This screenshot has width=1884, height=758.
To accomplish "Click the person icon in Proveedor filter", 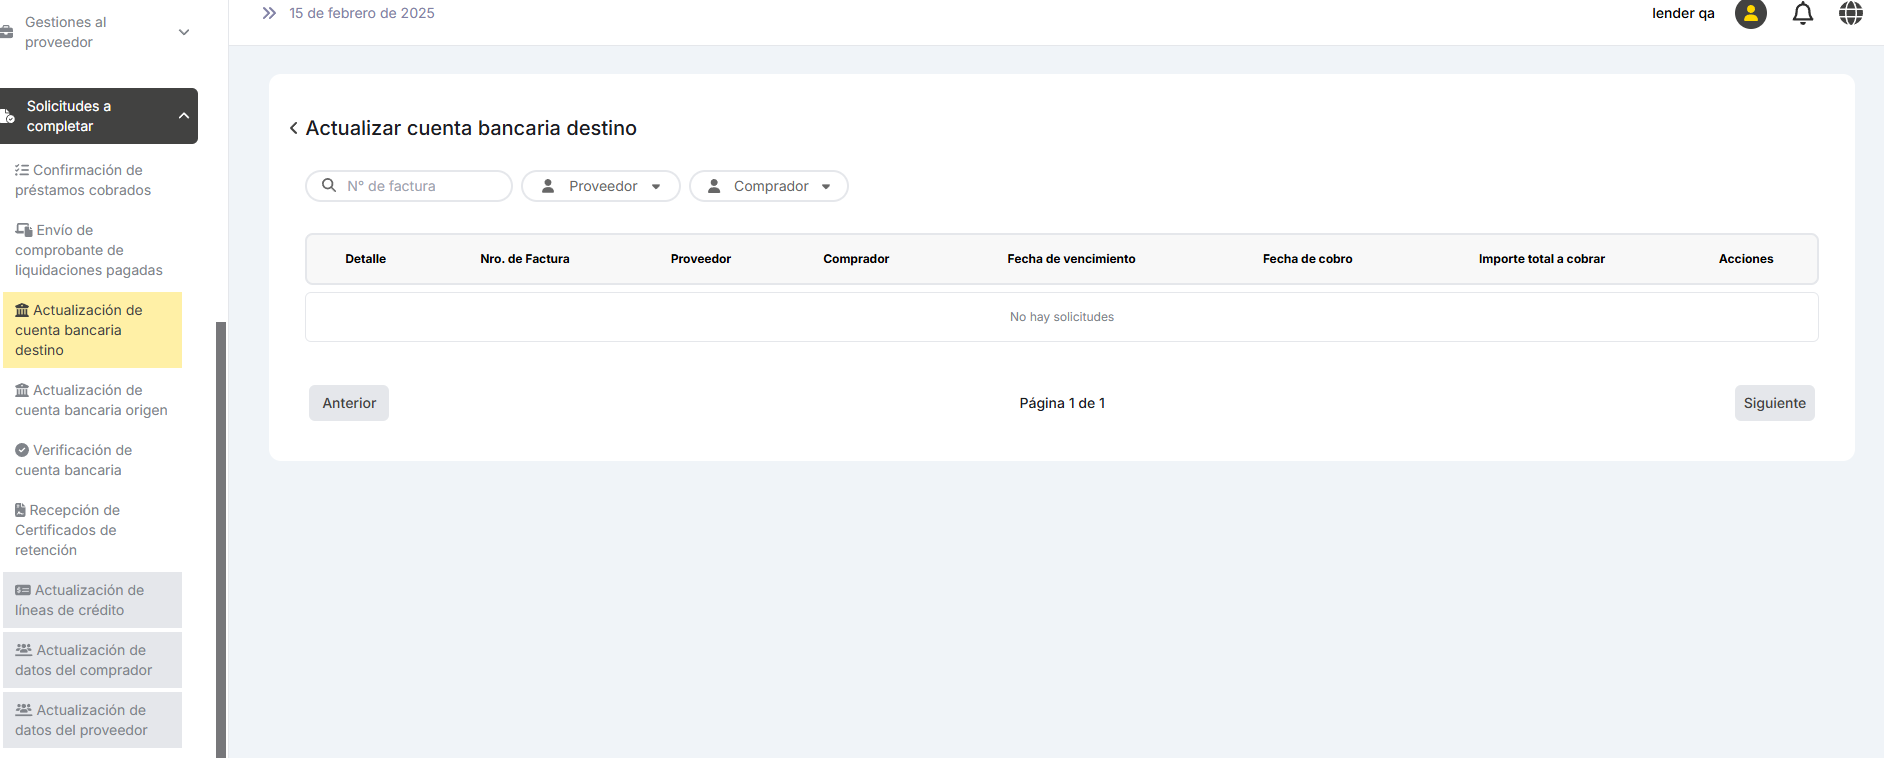I will click(x=548, y=186).
